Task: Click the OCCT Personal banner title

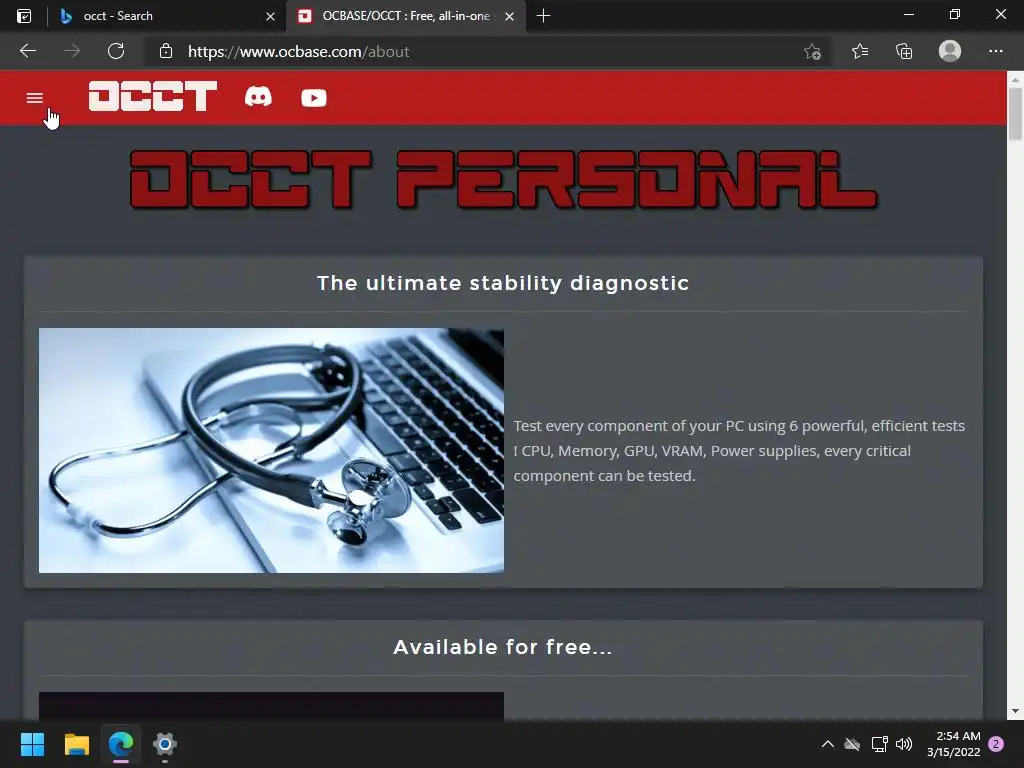Action: [503, 180]
